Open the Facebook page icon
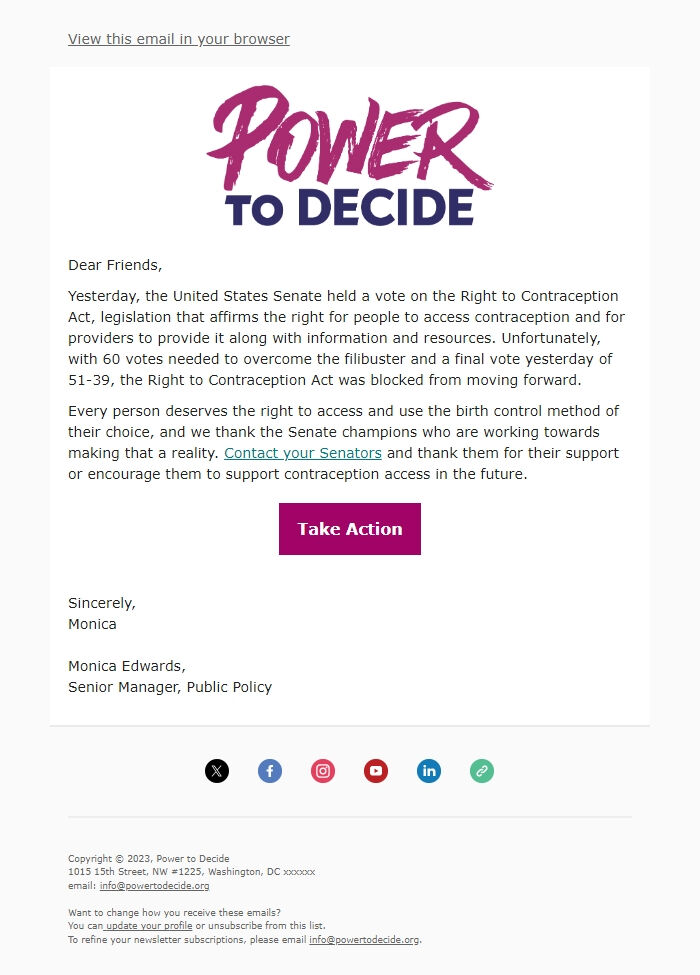The image size is (700, 975). pyautogui.click(x=270, y=770)
